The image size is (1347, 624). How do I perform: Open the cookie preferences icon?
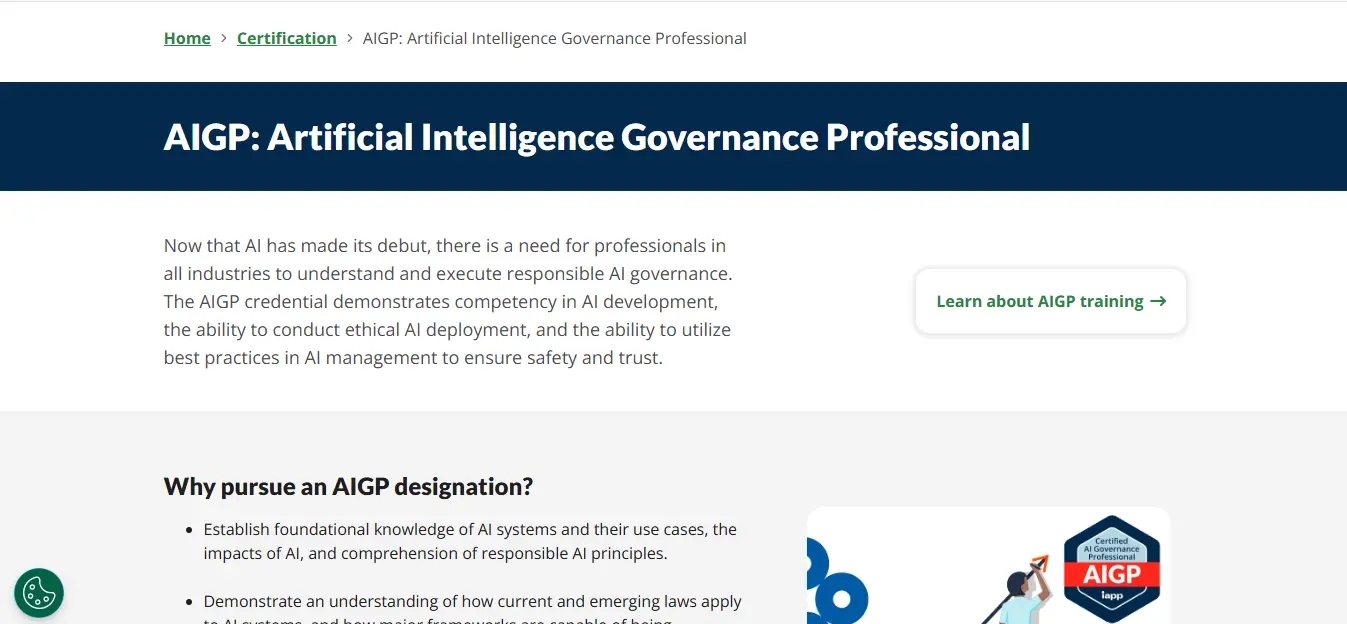pyautogui.click(x=39, y=593)
